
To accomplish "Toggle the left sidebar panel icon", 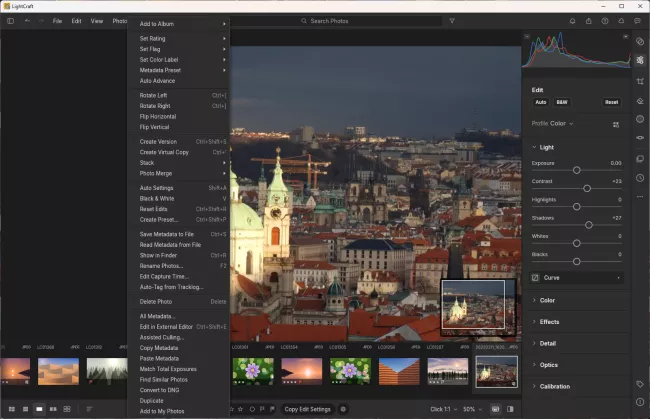I will (x=10, y=21).
